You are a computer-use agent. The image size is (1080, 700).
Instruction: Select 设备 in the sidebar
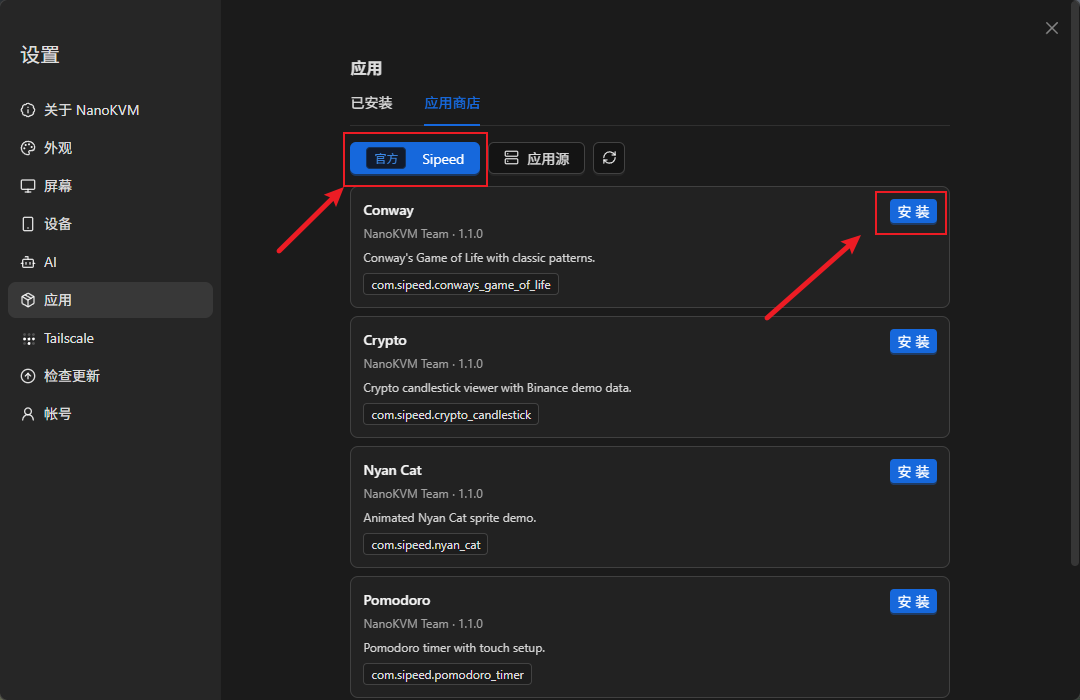click(x=110, y=224)
